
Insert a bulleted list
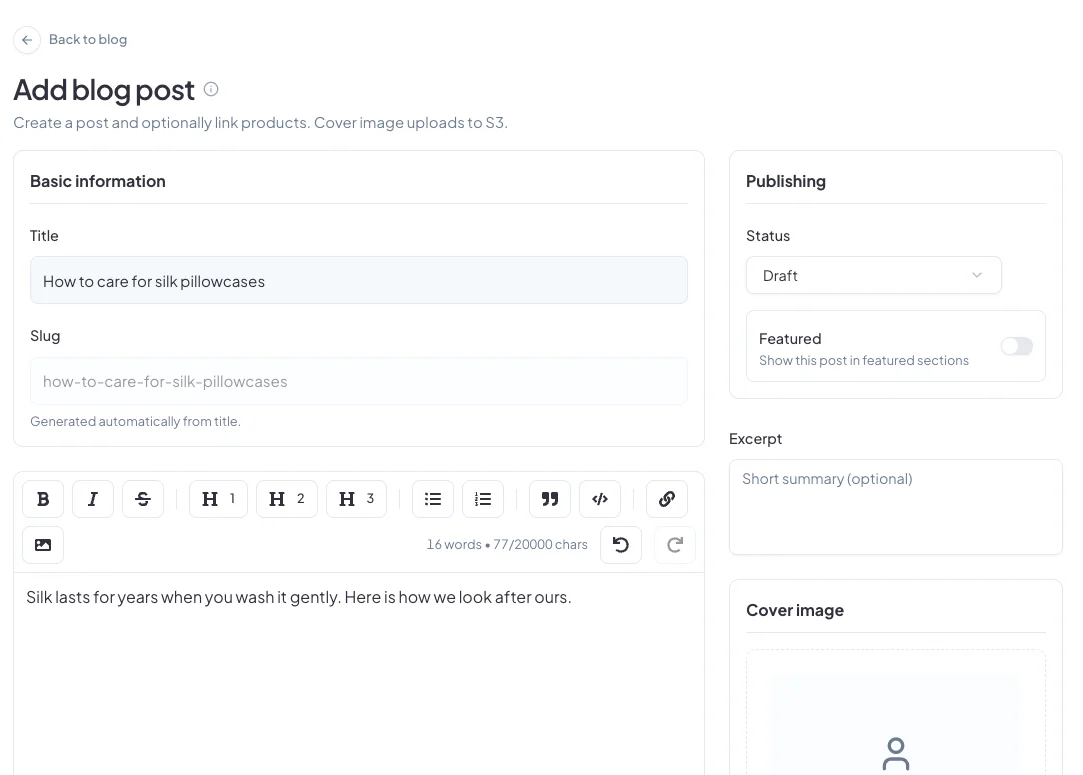[x=433, y=499]
